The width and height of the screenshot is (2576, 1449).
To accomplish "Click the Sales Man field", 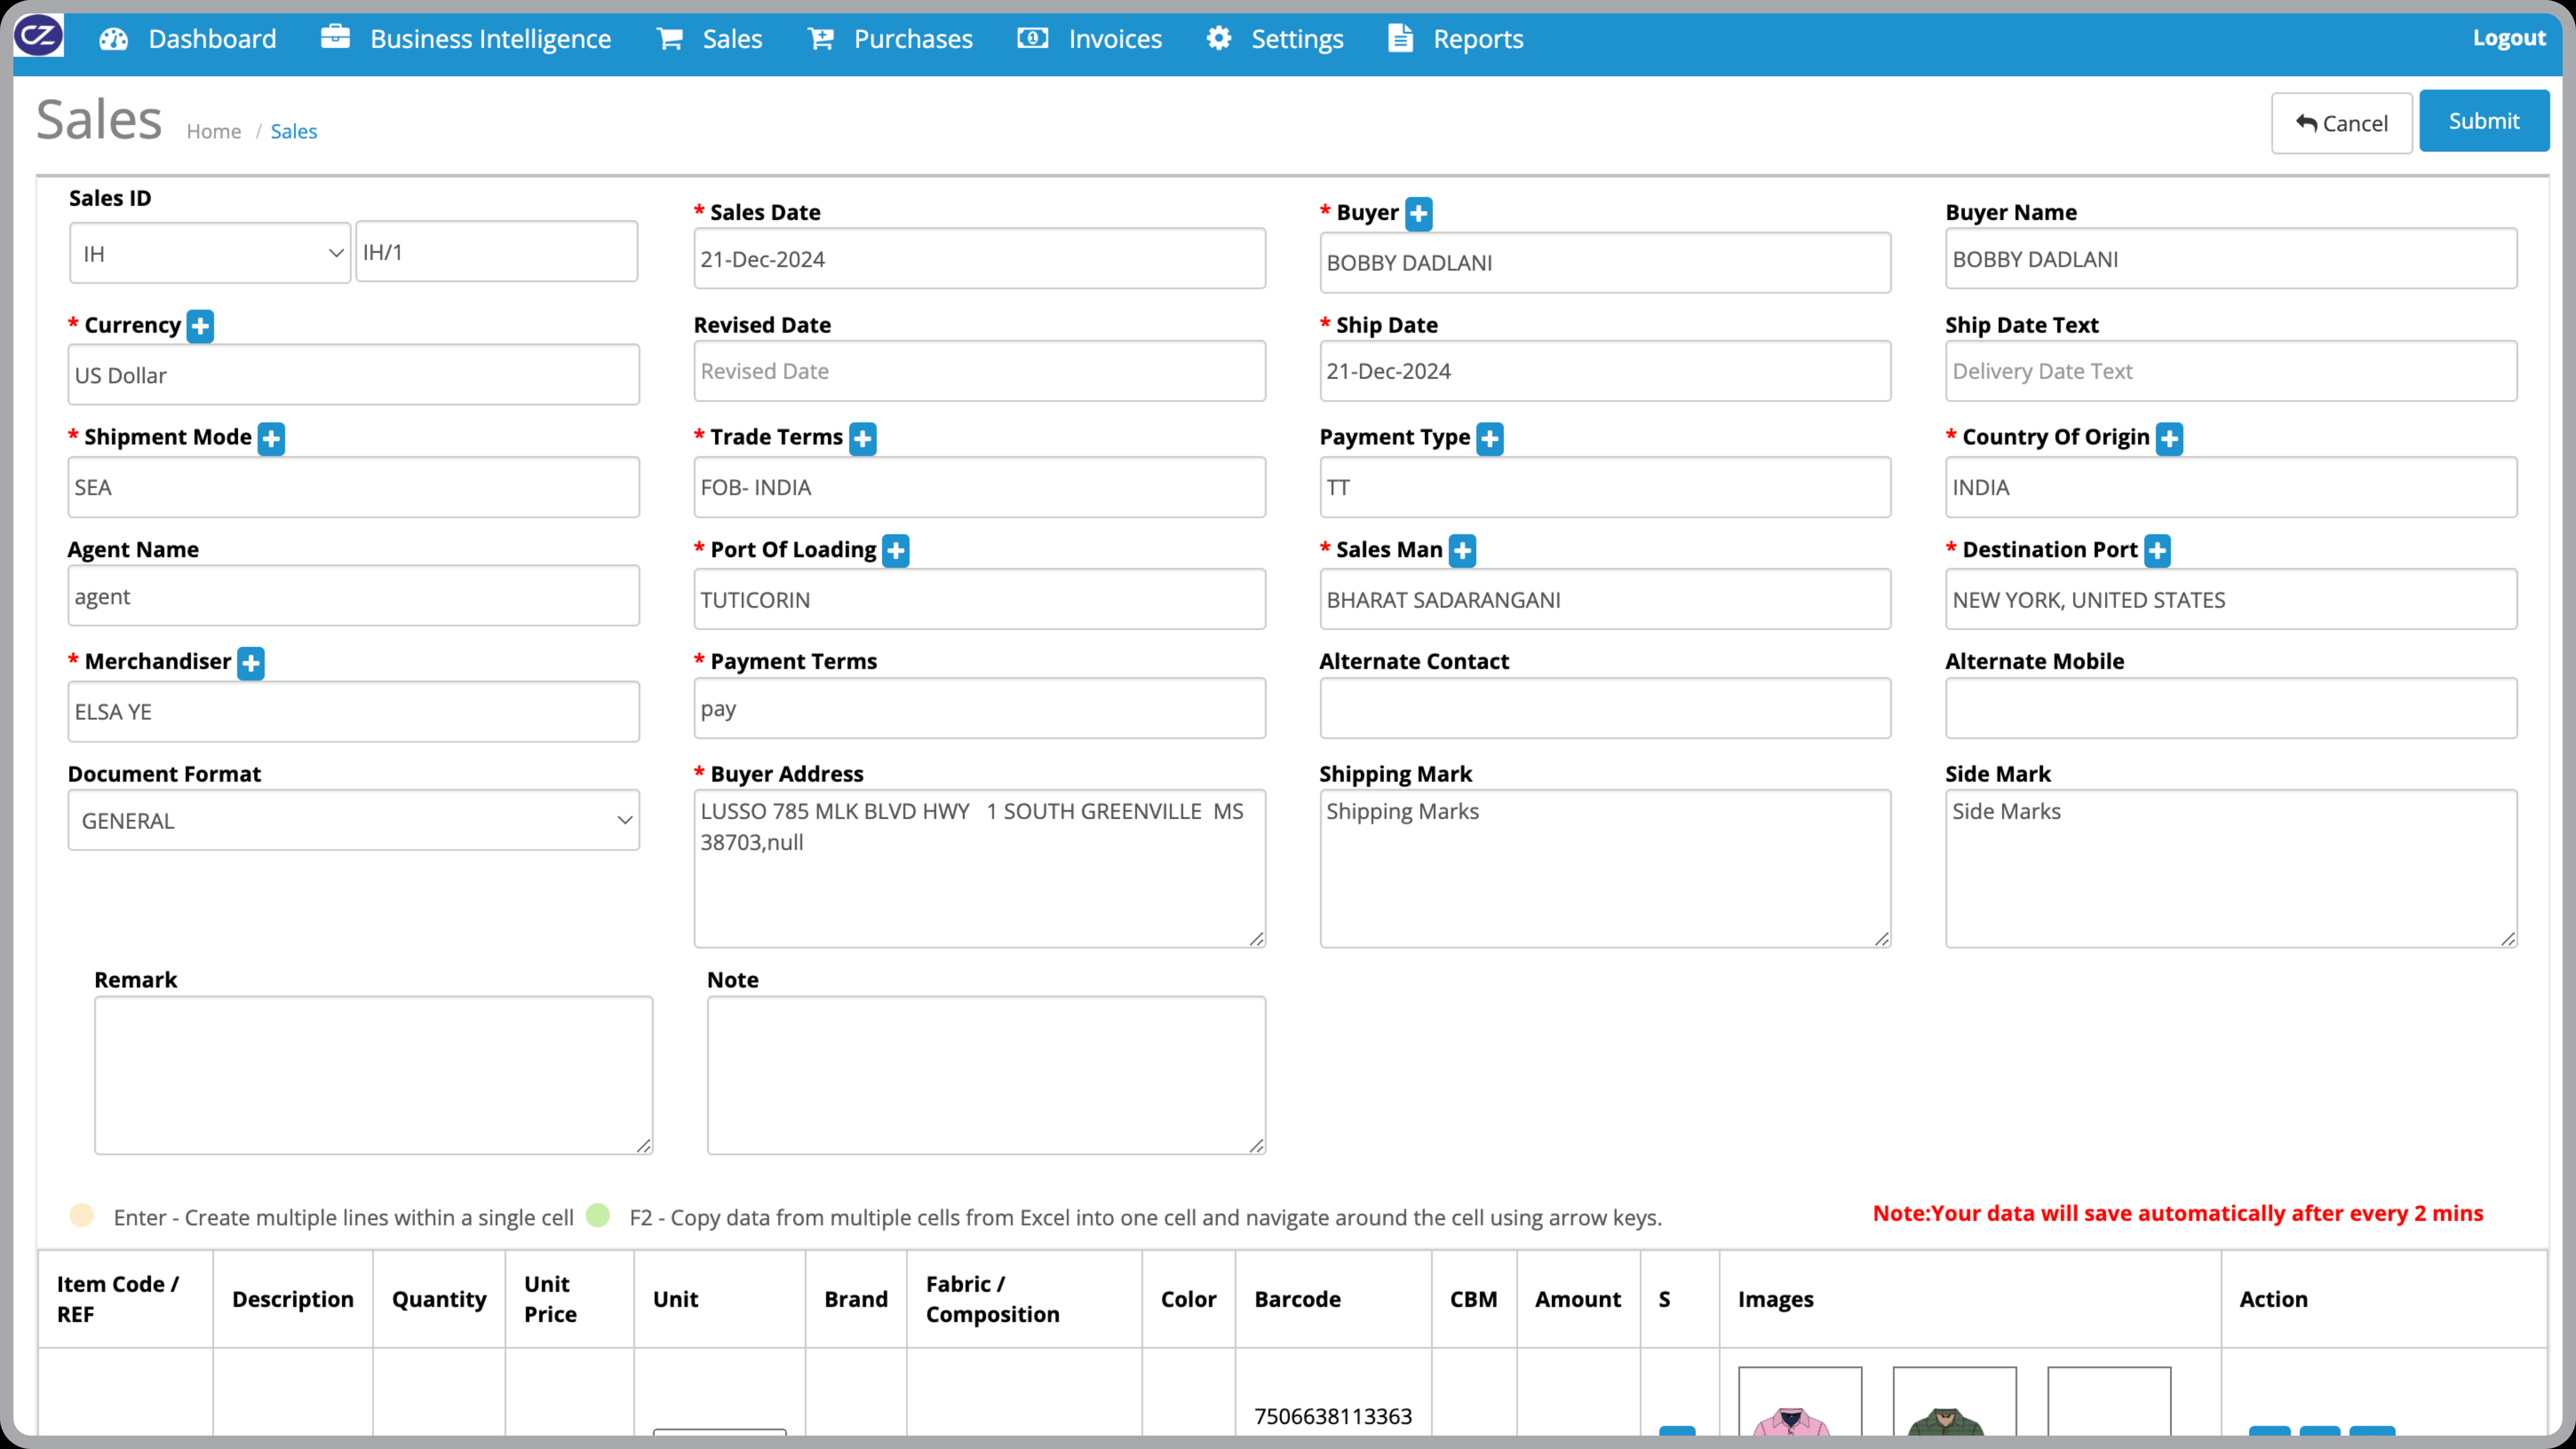I will coord(1604,599).
